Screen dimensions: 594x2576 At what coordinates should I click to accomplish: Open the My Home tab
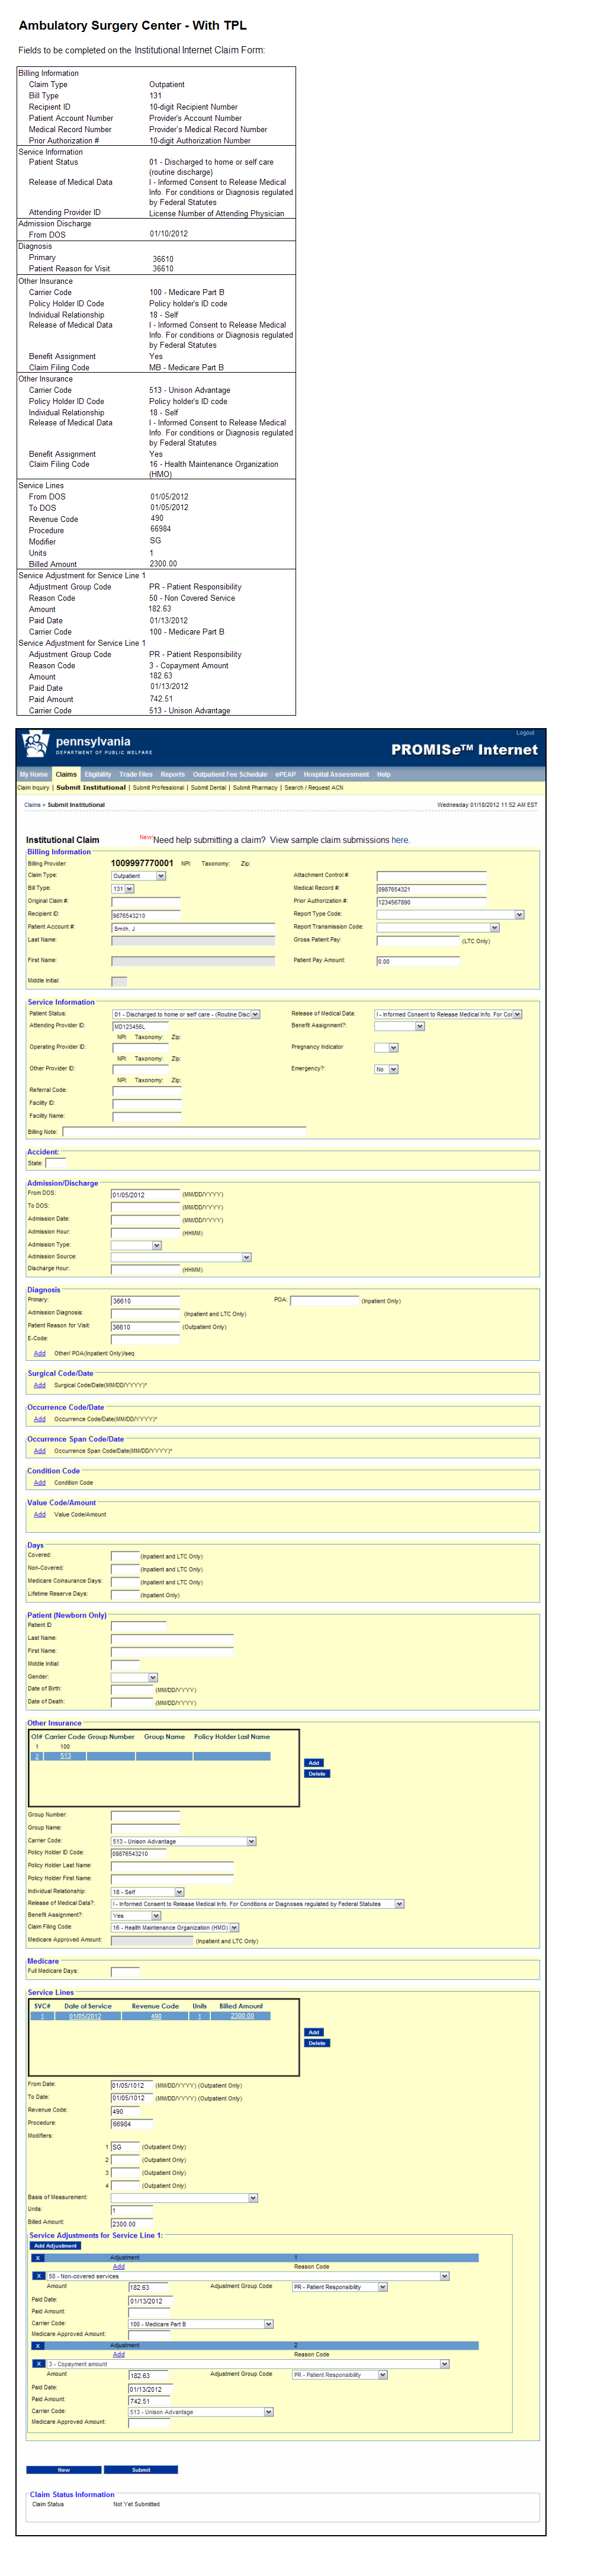[x=33, y=774]
